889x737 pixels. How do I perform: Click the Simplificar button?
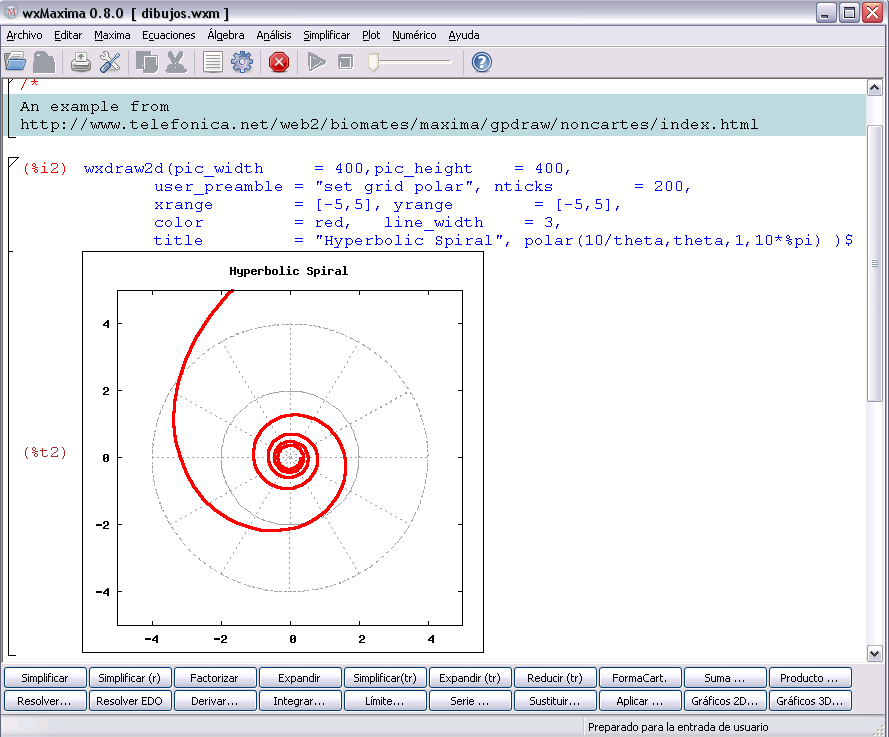(45, 678)
